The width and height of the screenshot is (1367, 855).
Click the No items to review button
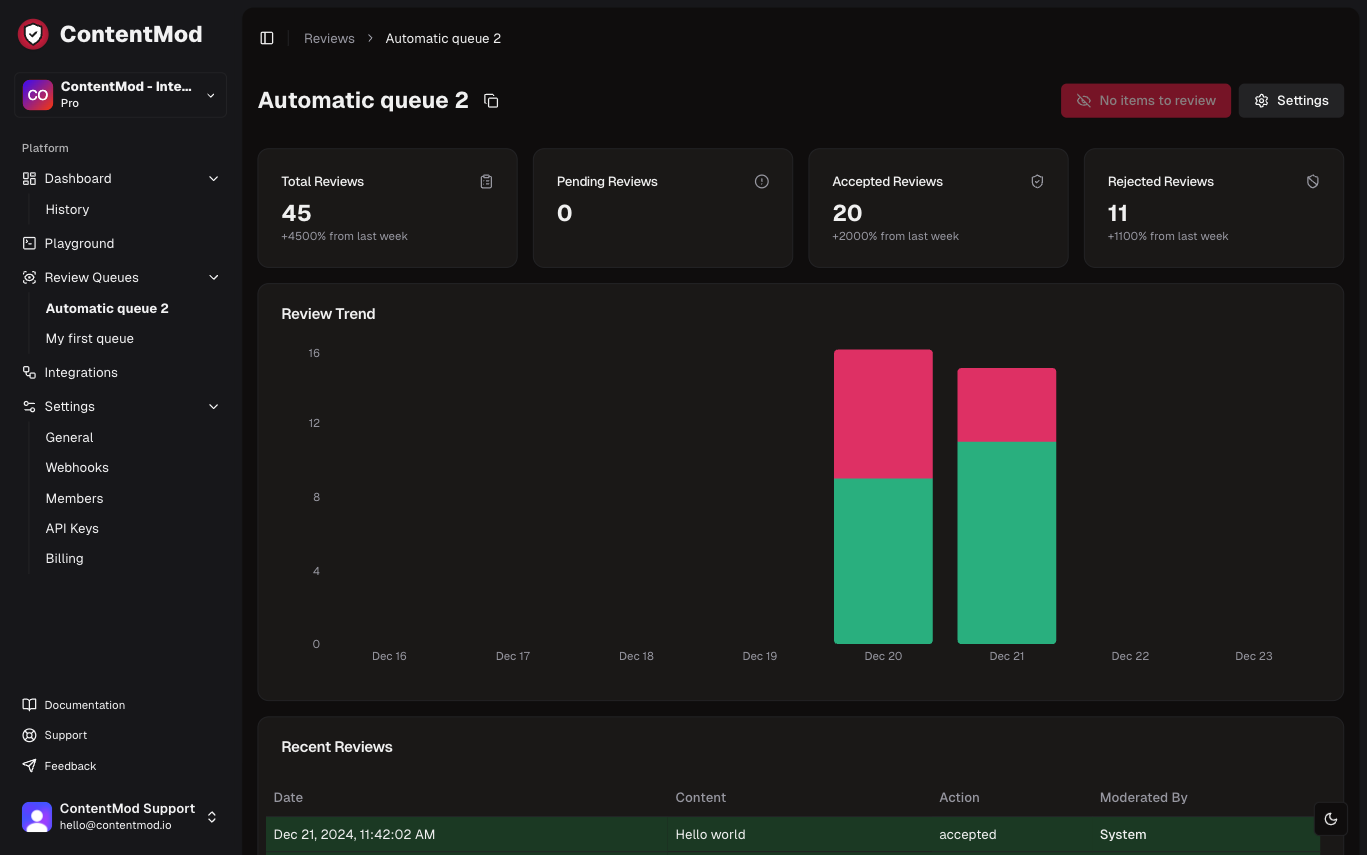pos(1146,101)
